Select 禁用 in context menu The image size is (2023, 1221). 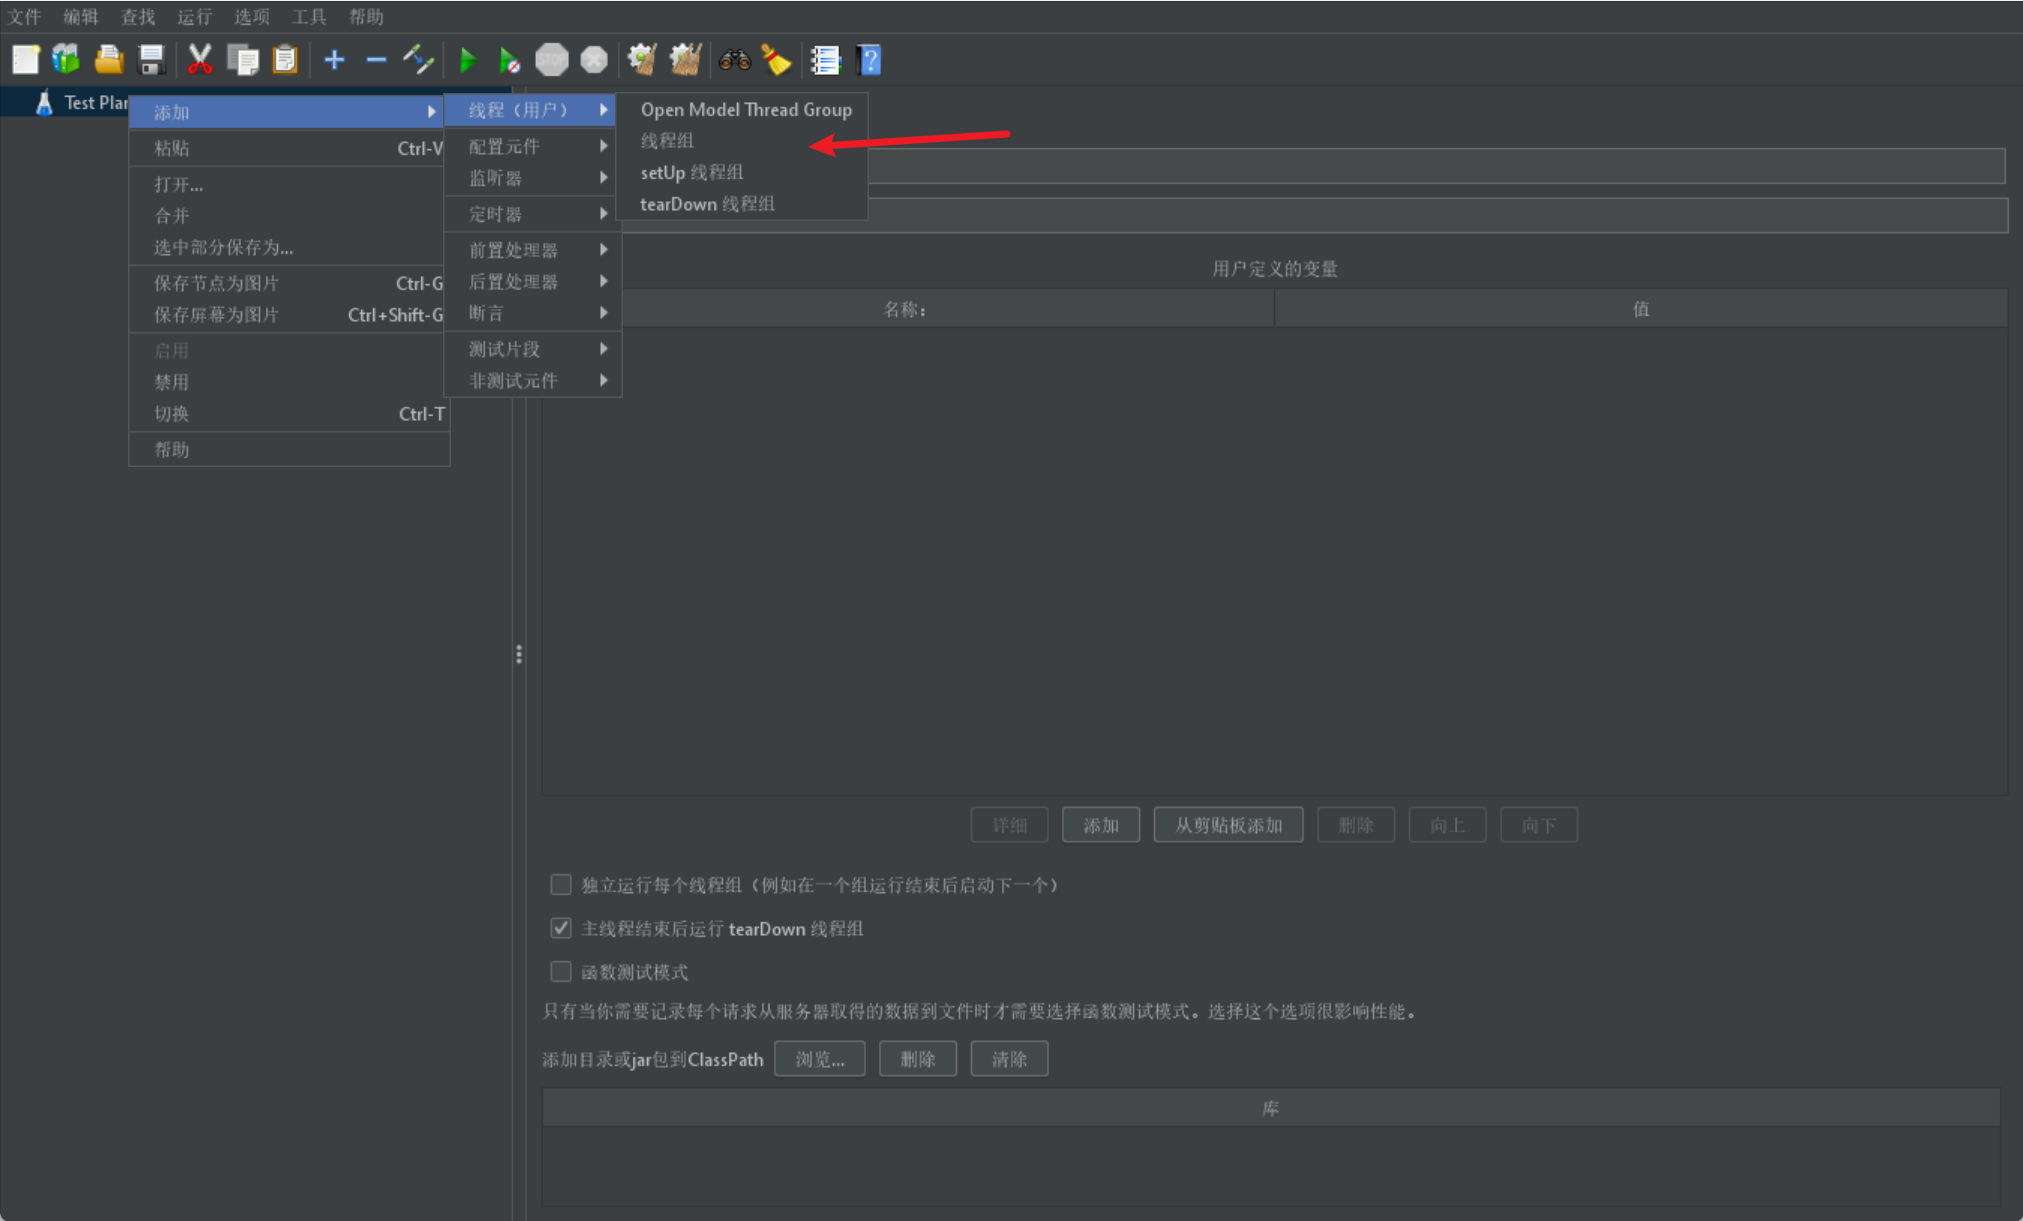tap(289, 382)
